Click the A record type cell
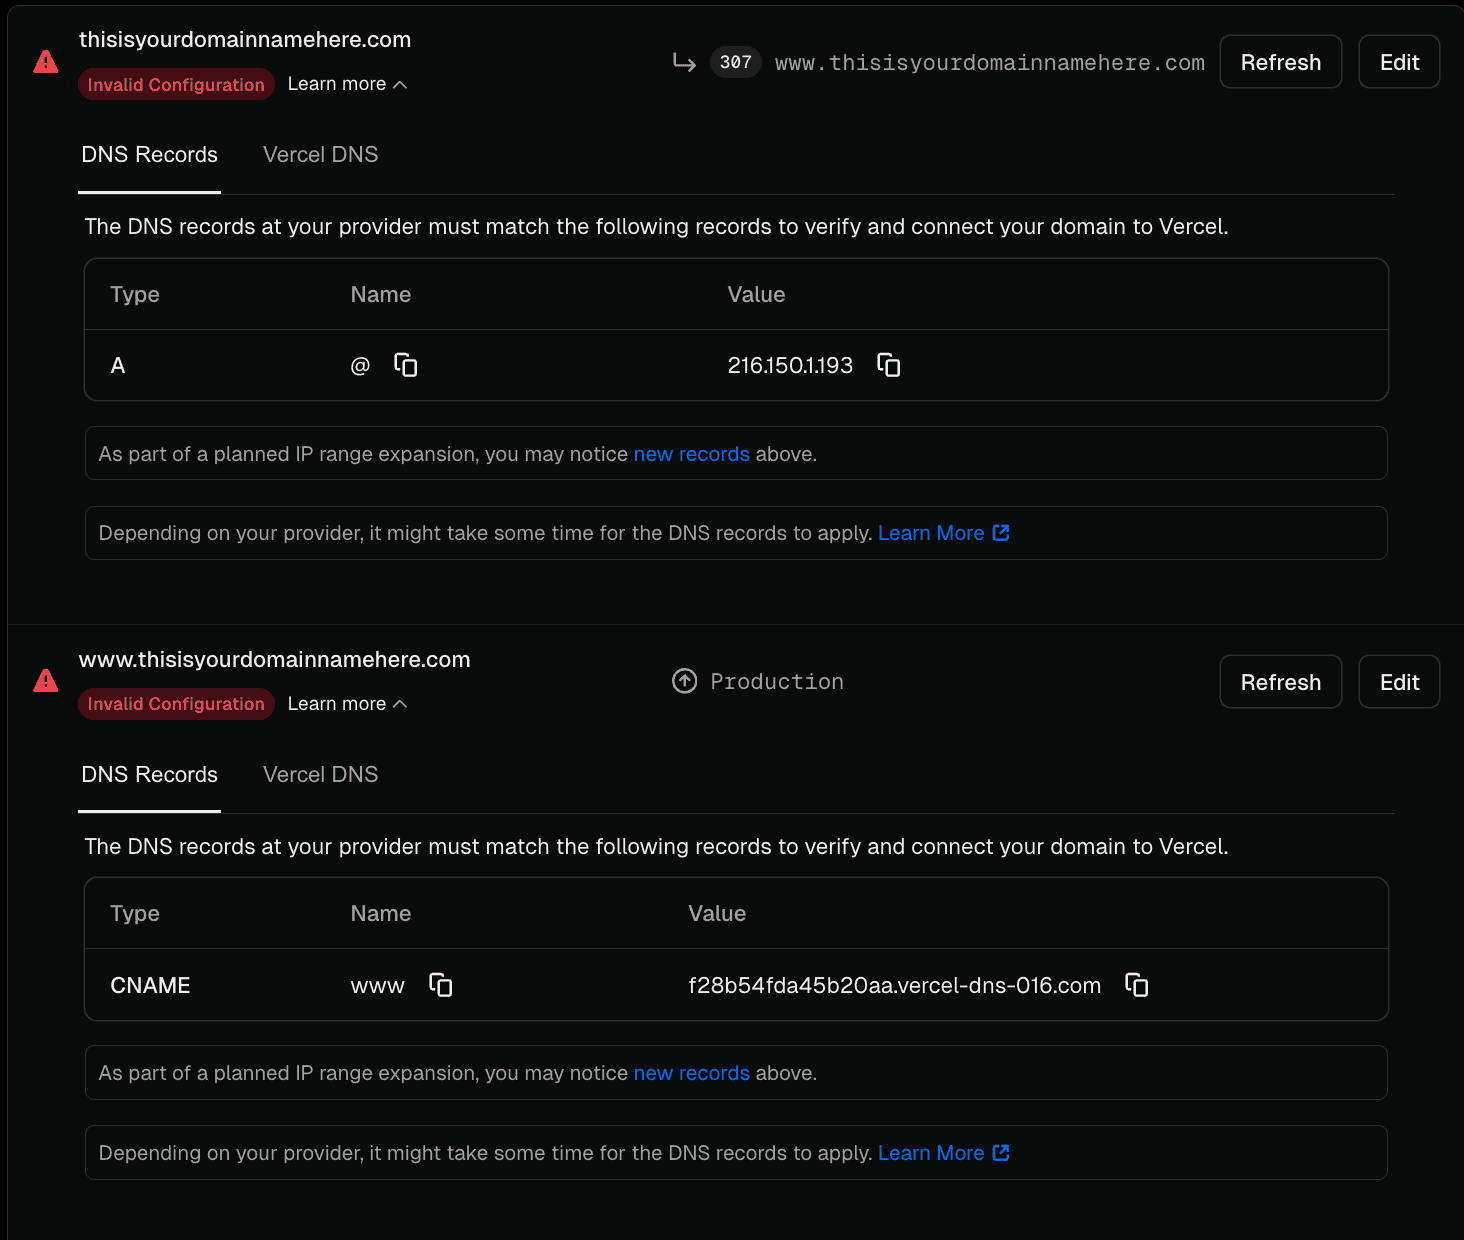 (118, 366)
